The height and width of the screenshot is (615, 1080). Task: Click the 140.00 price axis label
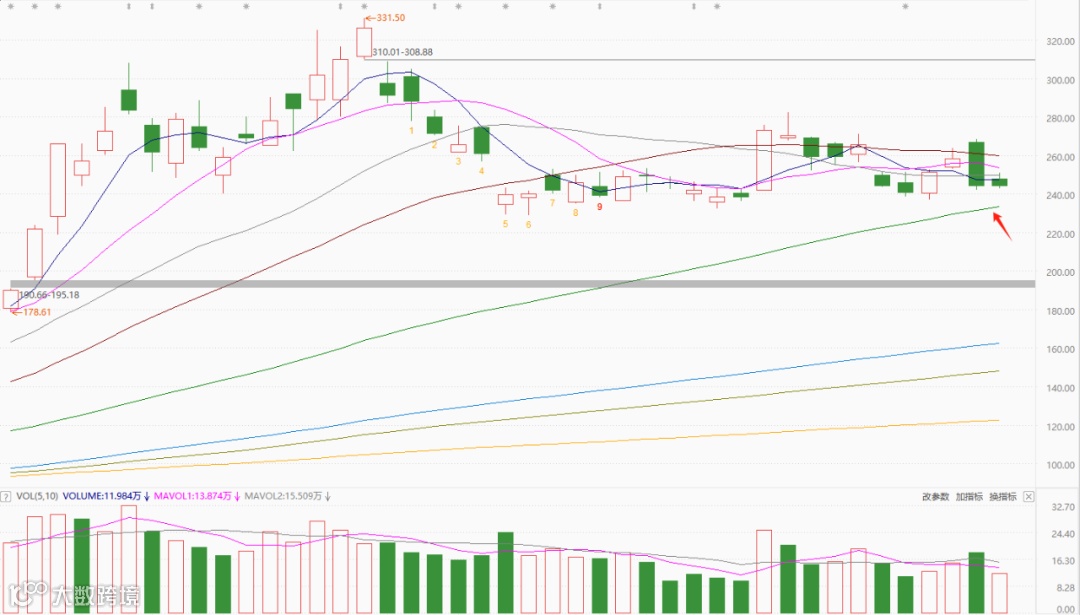pos(1061,388)
